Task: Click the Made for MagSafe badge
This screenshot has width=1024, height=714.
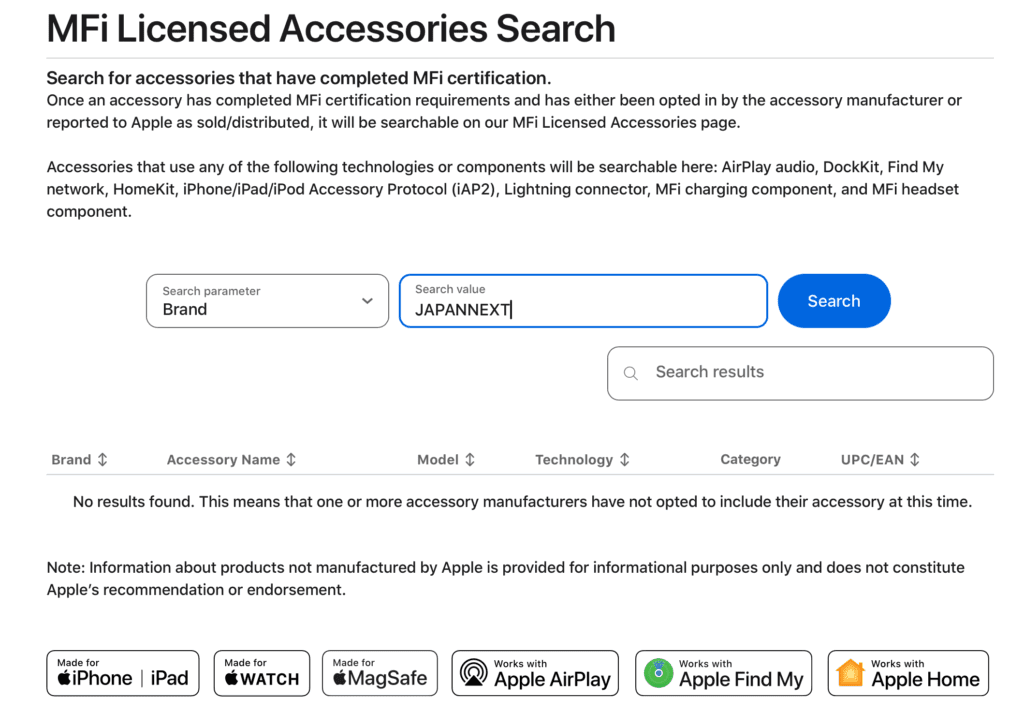Action: pyautogui.click(x=380, y=673)
